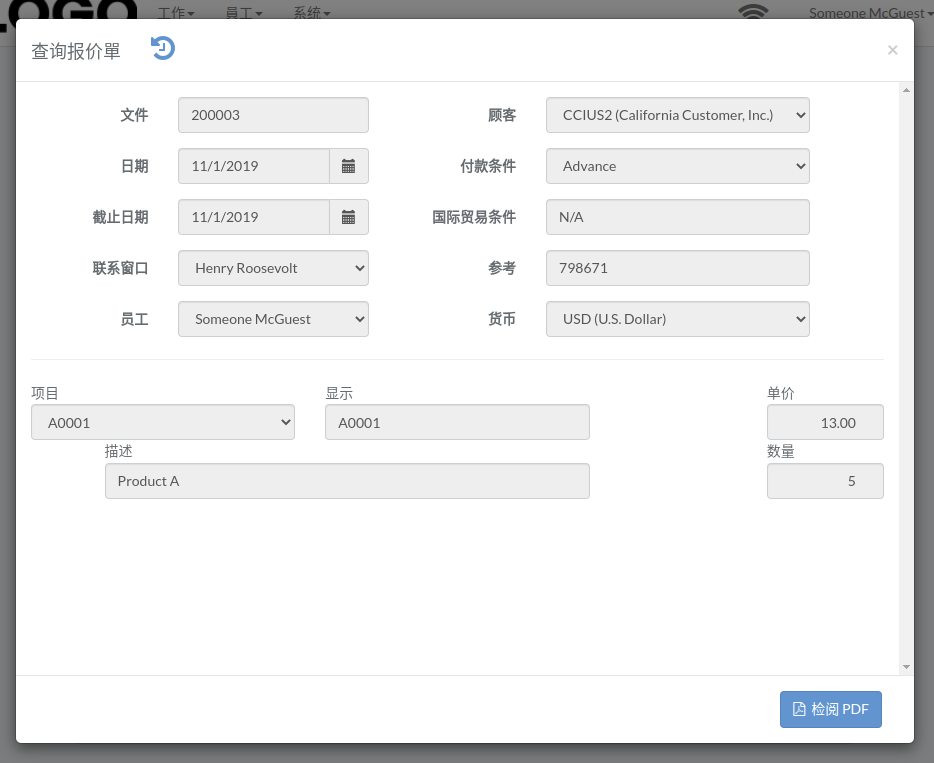Click the 显示 field showing A0001

click(457, 422)
